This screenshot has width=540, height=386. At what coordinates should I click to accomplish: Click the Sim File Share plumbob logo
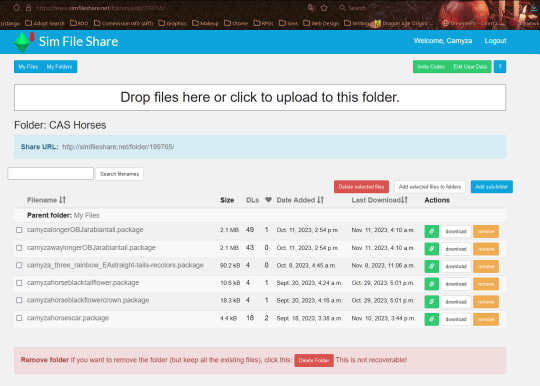click(24, 42)
